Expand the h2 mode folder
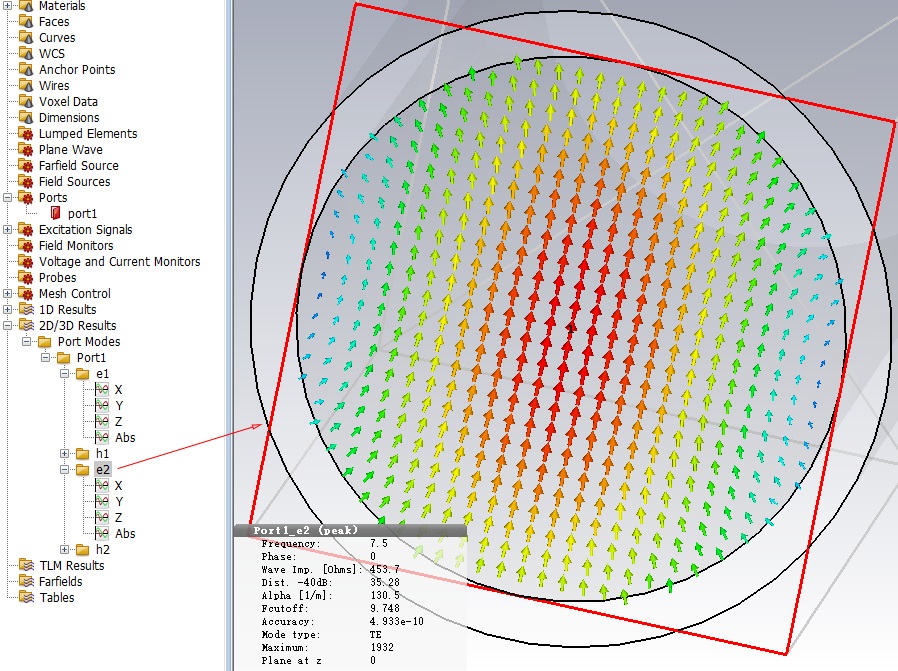898x671 pixels. pyautogui.click(x=64, y=550)
